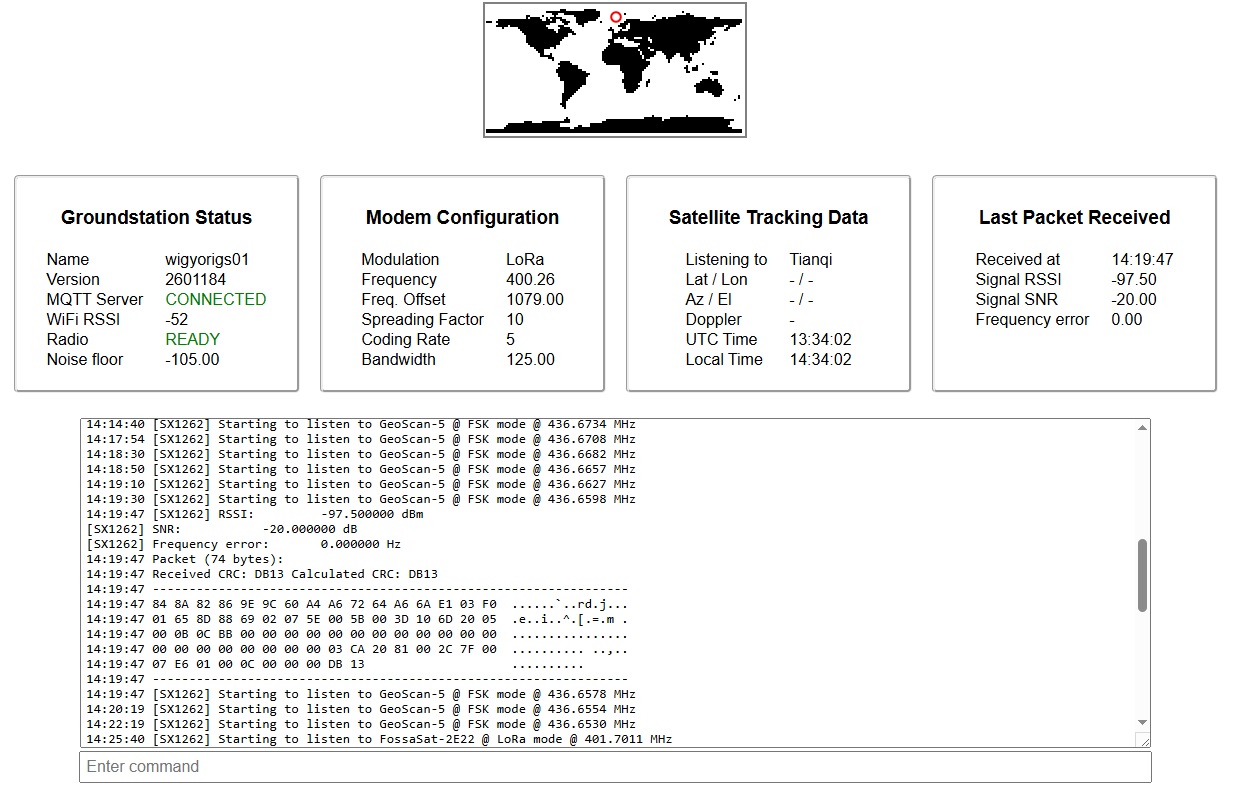Click the Noise floor value -105.00
Viewport: 1240px width, 790px height.
[192, 359]
